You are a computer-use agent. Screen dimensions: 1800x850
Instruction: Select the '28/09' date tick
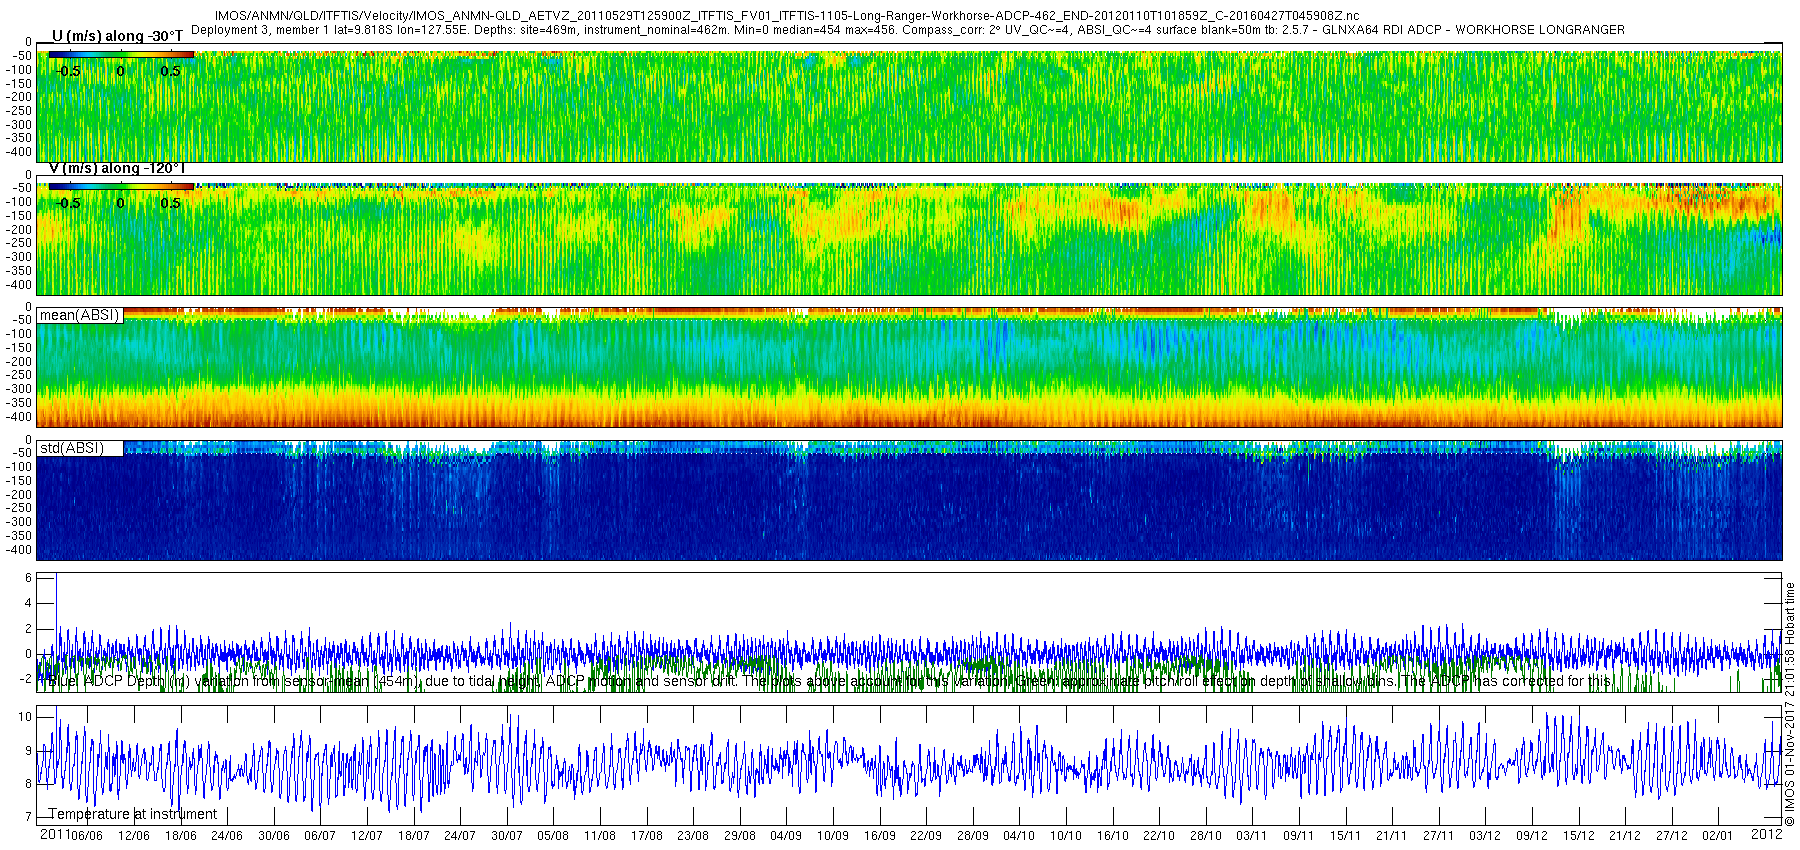click(x=973, y=836)
